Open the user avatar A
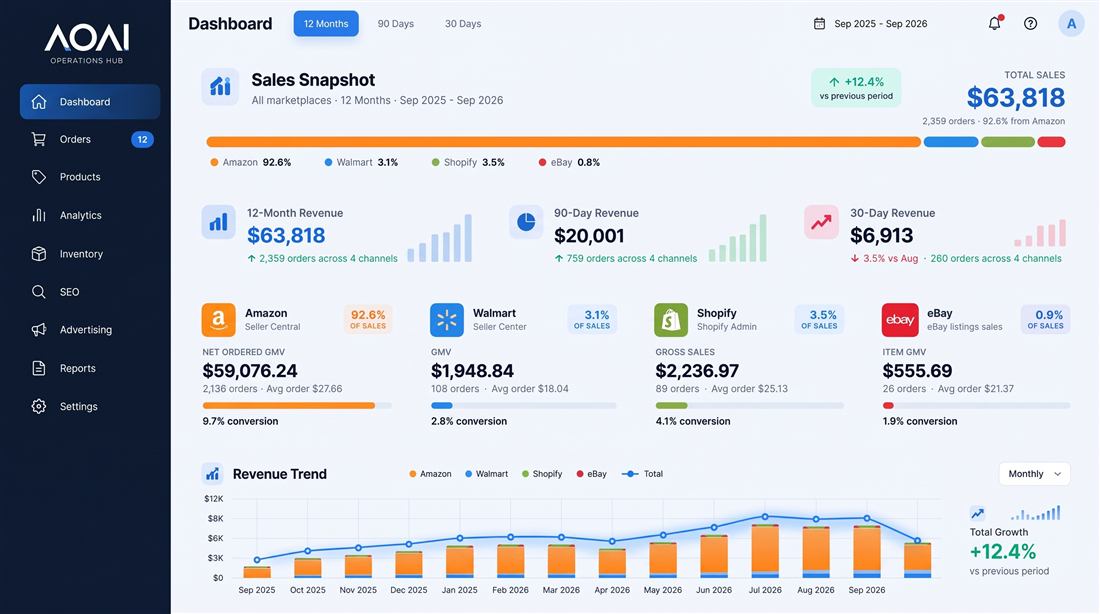This screenshot has width=1100, height=614. tap(1071, 23)
